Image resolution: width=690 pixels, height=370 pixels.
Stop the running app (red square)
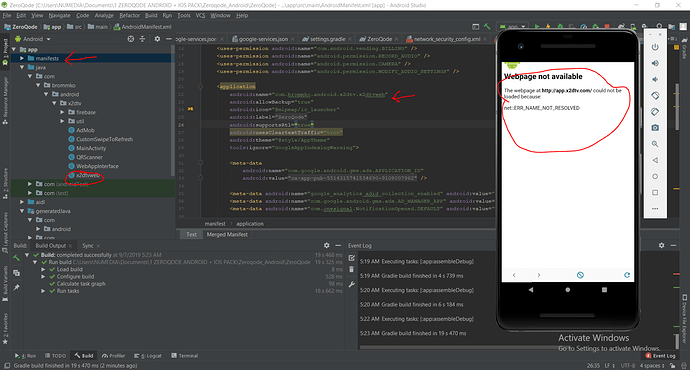607,27
